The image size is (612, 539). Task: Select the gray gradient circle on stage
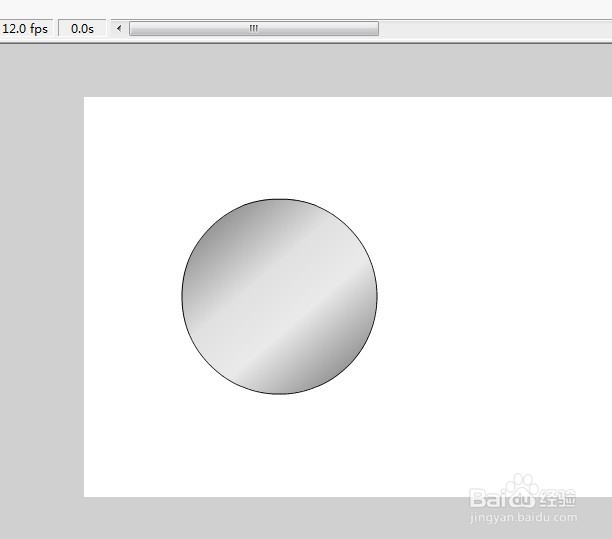pyautogui.click(x=279, y=297)
